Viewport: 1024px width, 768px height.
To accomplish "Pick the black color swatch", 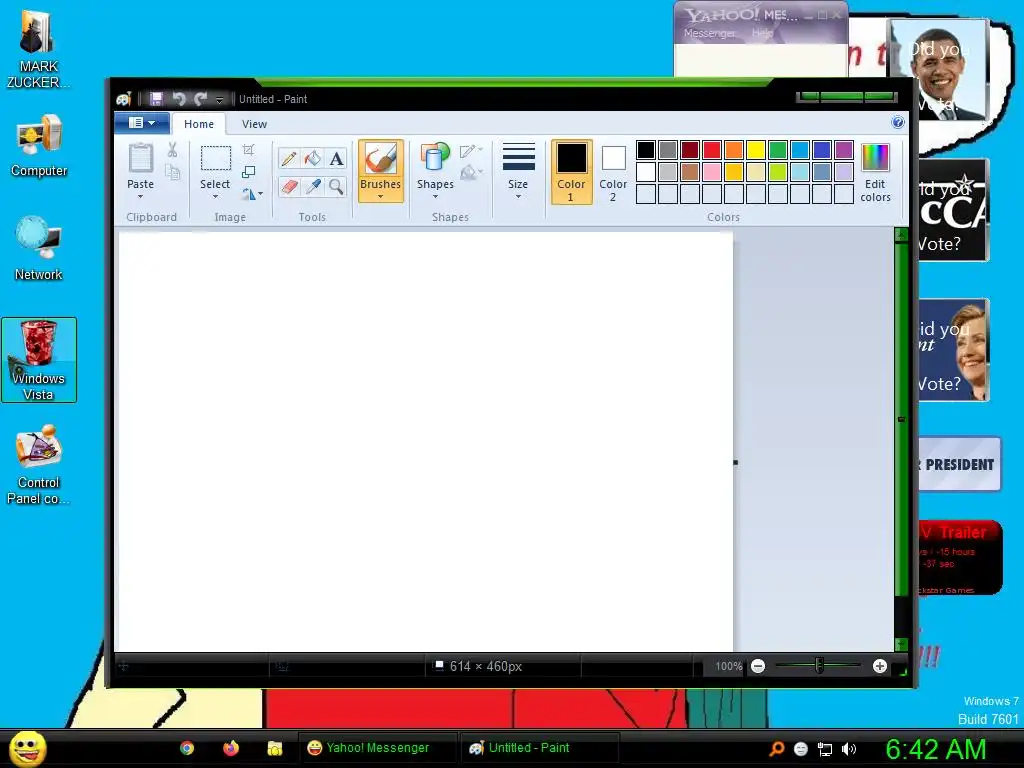I will point(645,150).
